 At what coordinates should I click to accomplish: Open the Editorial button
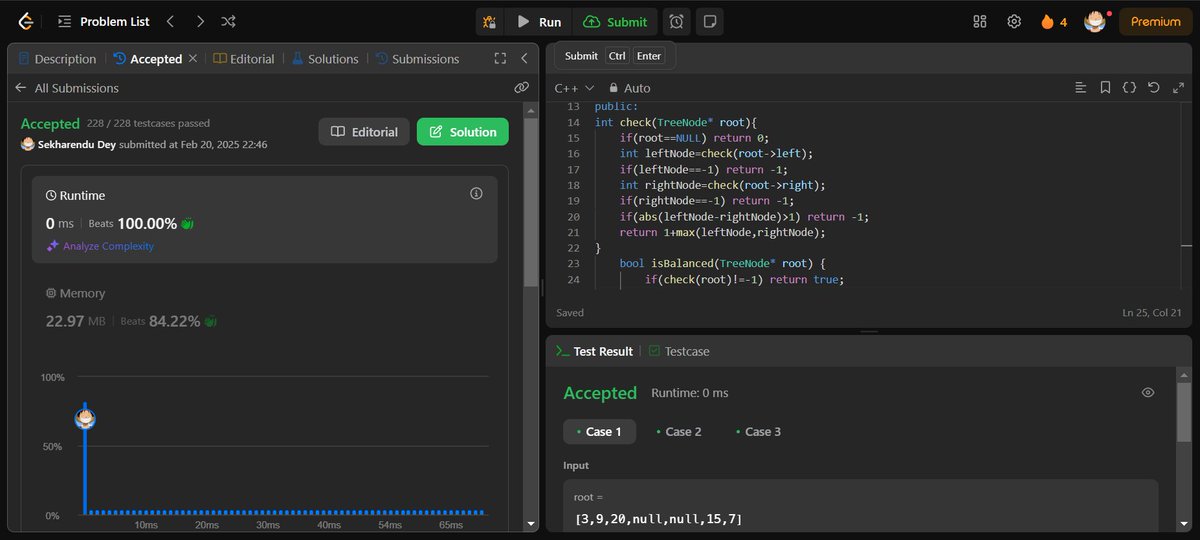tap(364, 132)
